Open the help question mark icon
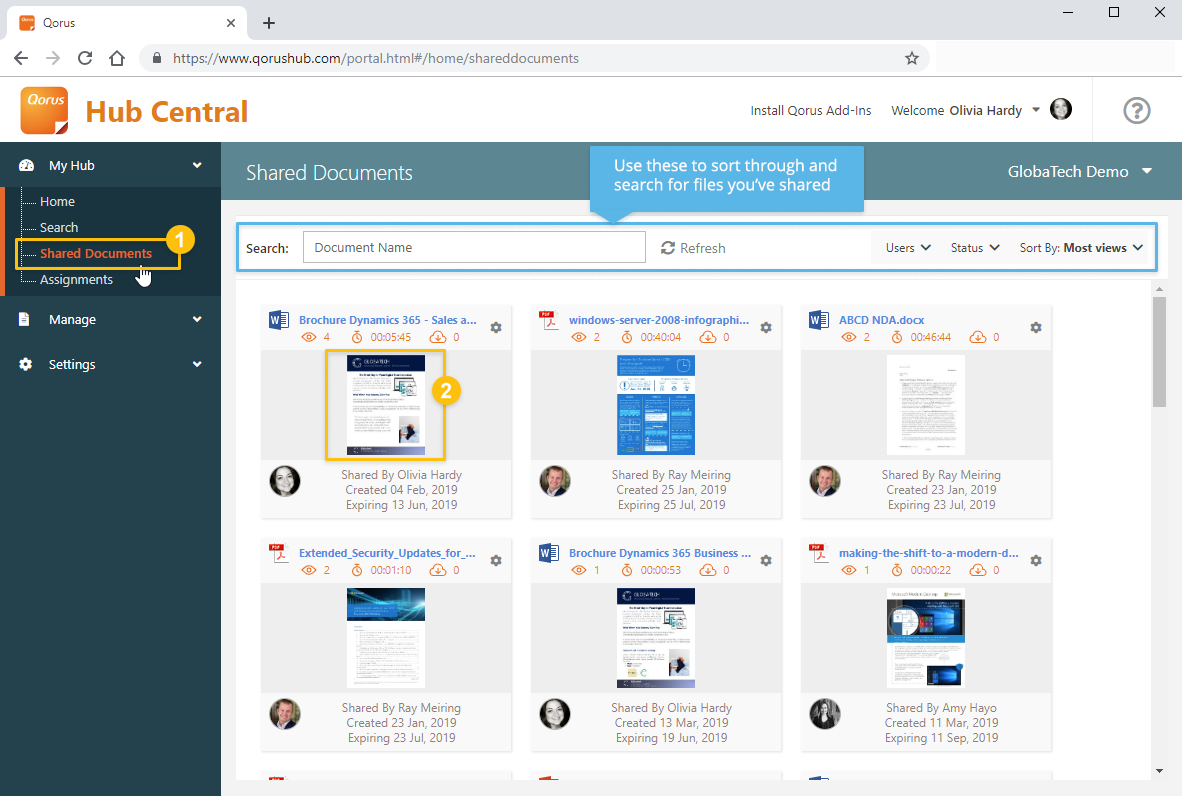The width and height of the screenshot is (1182, 796). [x=1136, y=111]
